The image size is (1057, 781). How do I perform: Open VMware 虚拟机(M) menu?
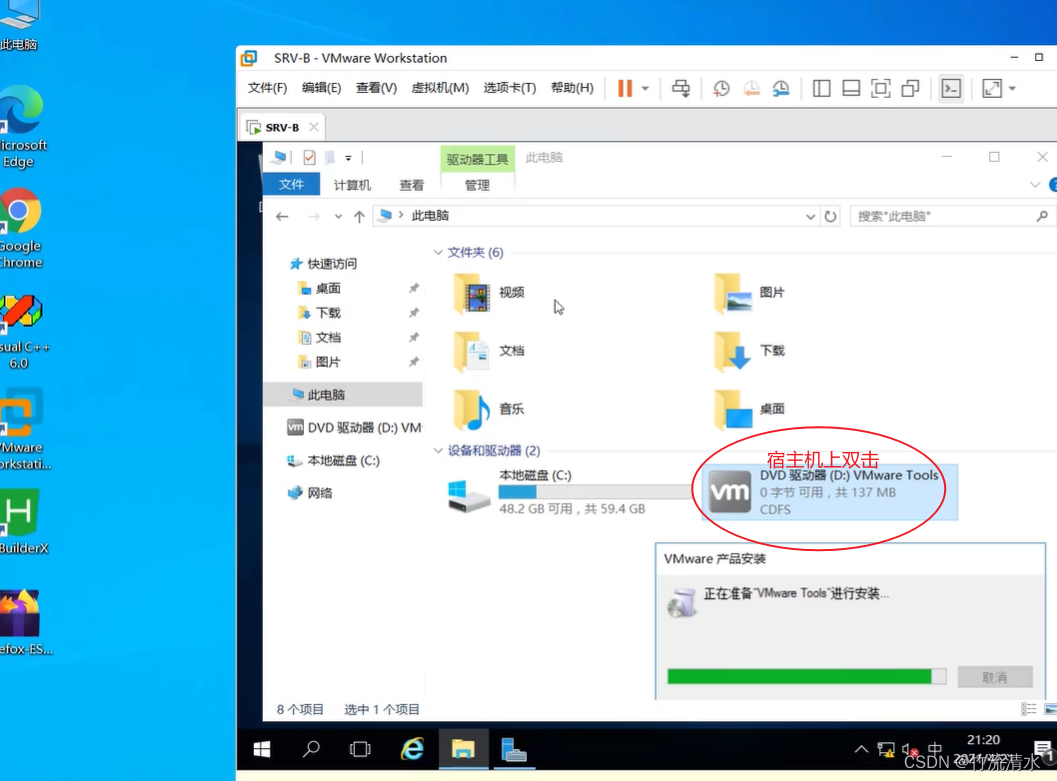point(440,88)
